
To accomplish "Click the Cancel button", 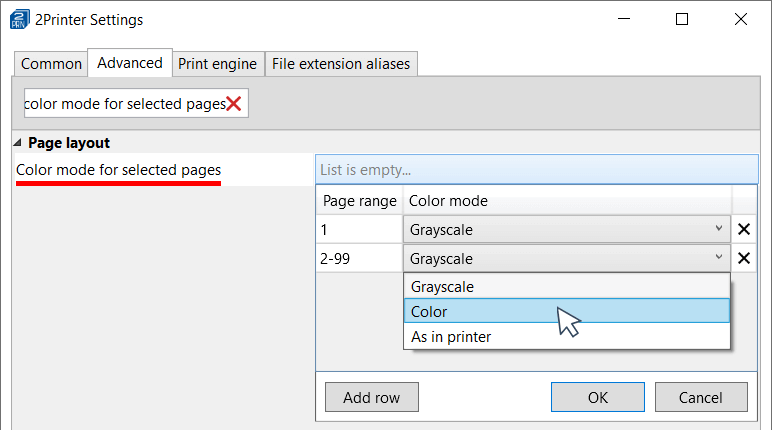I will coord(700,397).
